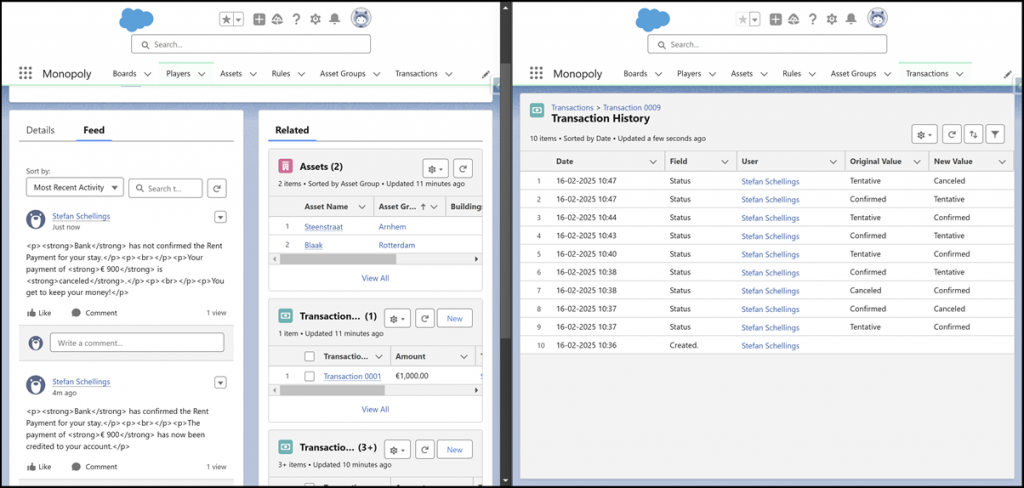Open global actions plus icon in left window
This screenshot has width=1024, height=488.
[259, 20]
